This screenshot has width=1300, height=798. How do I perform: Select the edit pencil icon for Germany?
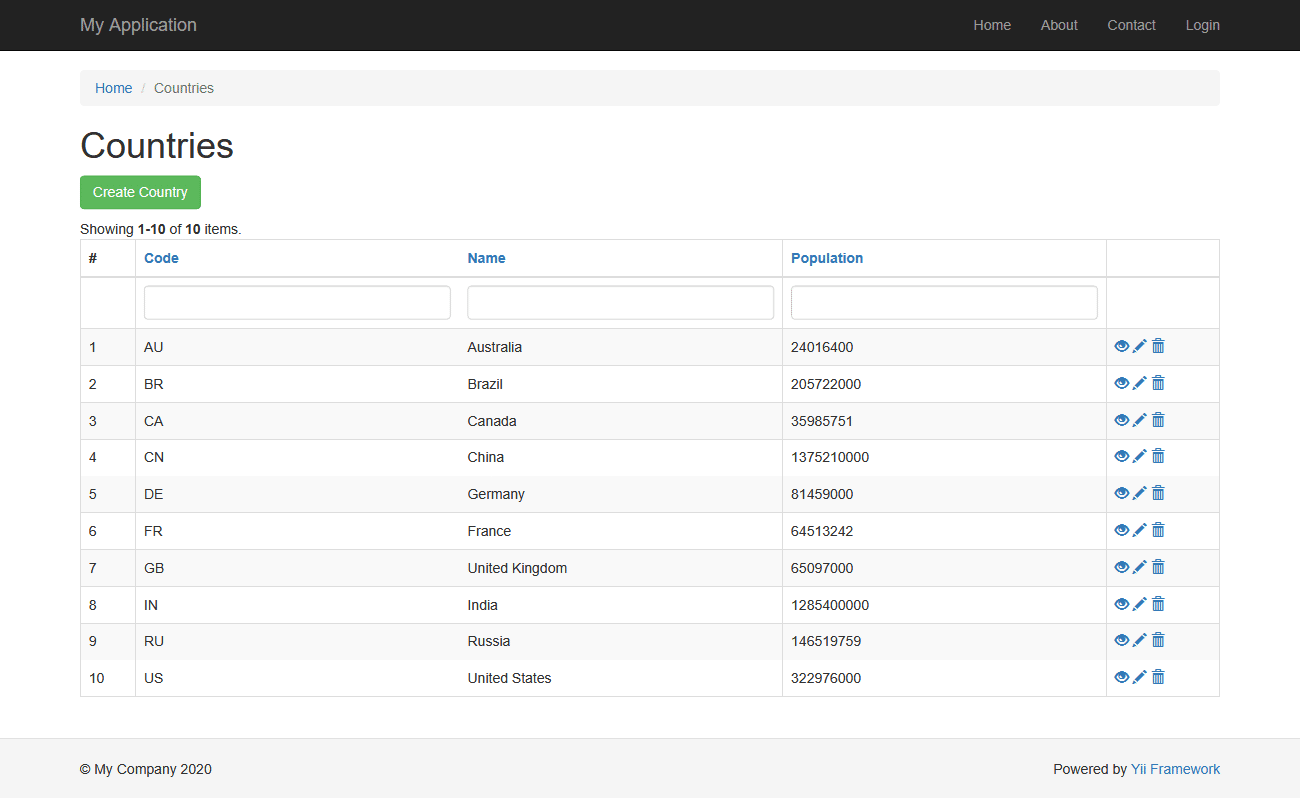[1140, 493]
